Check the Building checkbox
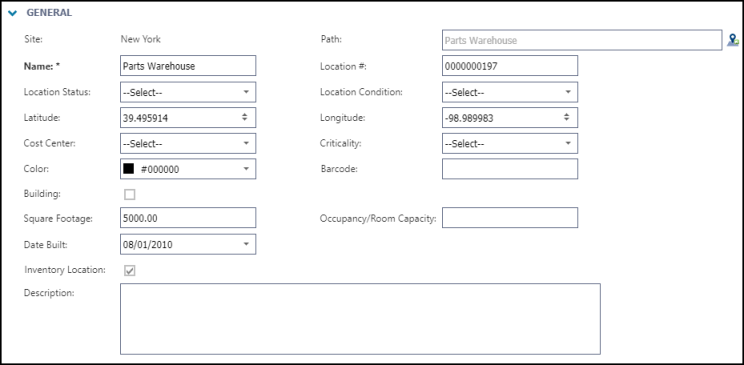Viewport: 744px width, 365px height. click(130, 195)
